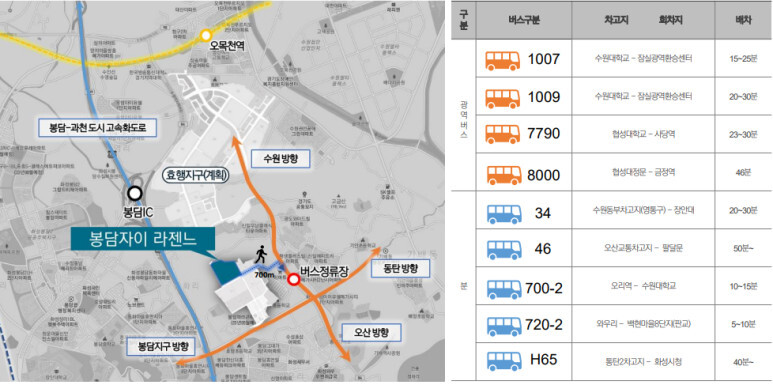The height and width of the screenshot is (385, 773).
Task: Click the orange bus icon beside 8000
Action: pos(503,175)
